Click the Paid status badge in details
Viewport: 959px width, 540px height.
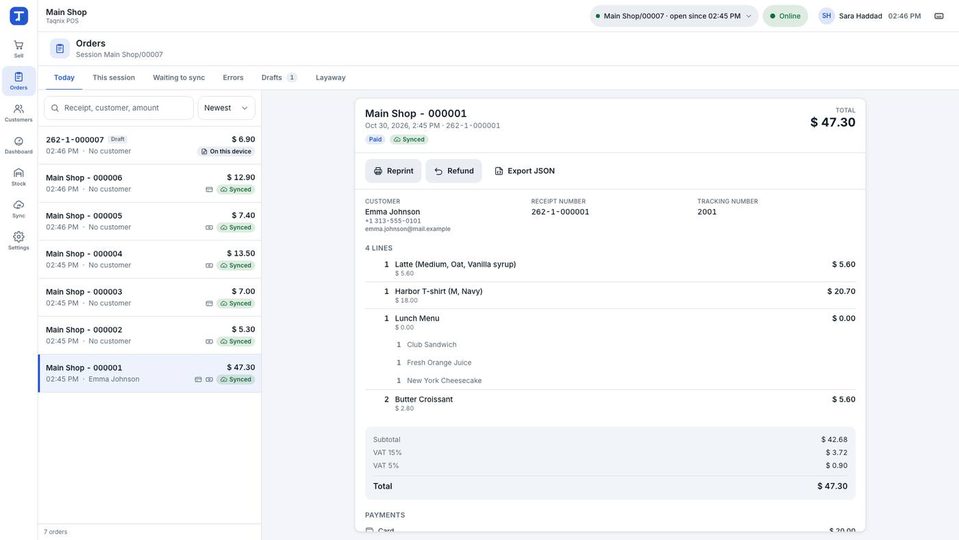coord(375,139)
